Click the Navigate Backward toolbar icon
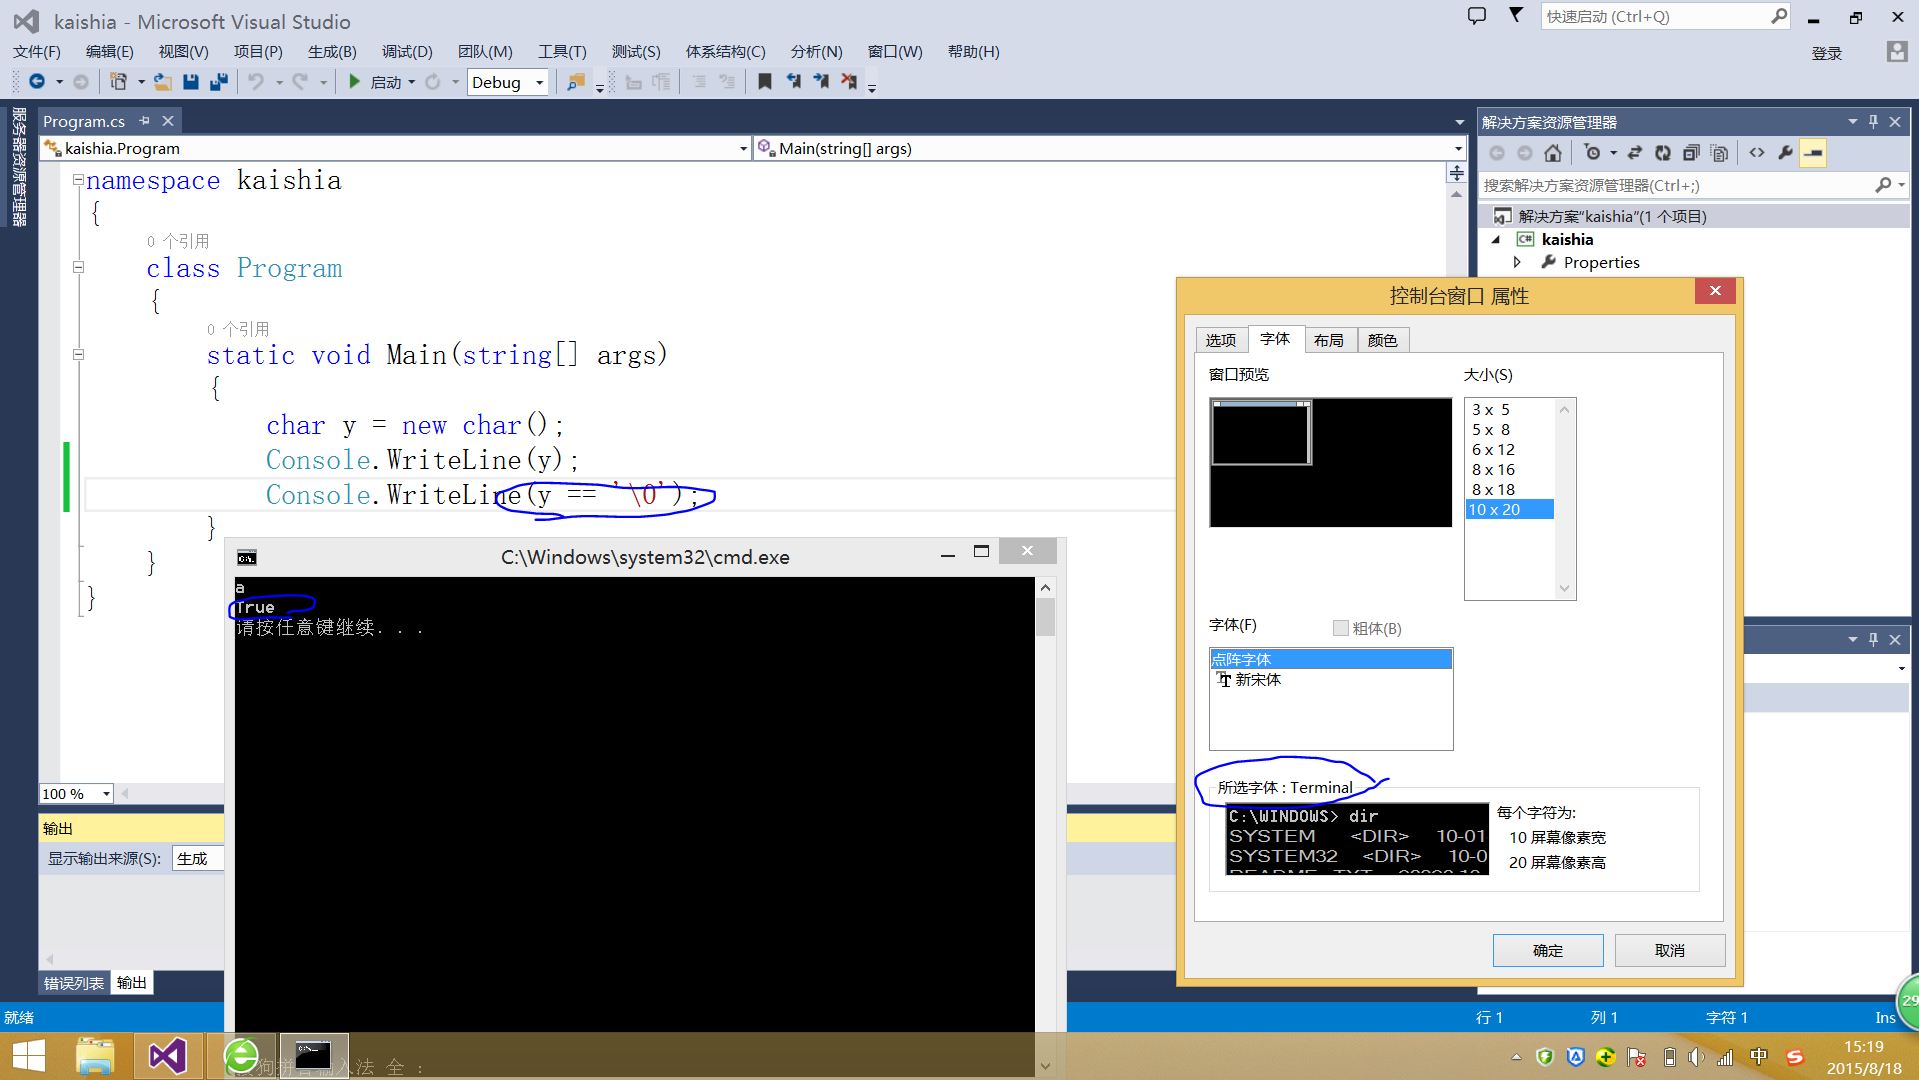The height and width of the screenshot is (1080, 1919). pyautogui.click(x=37, y=82)
